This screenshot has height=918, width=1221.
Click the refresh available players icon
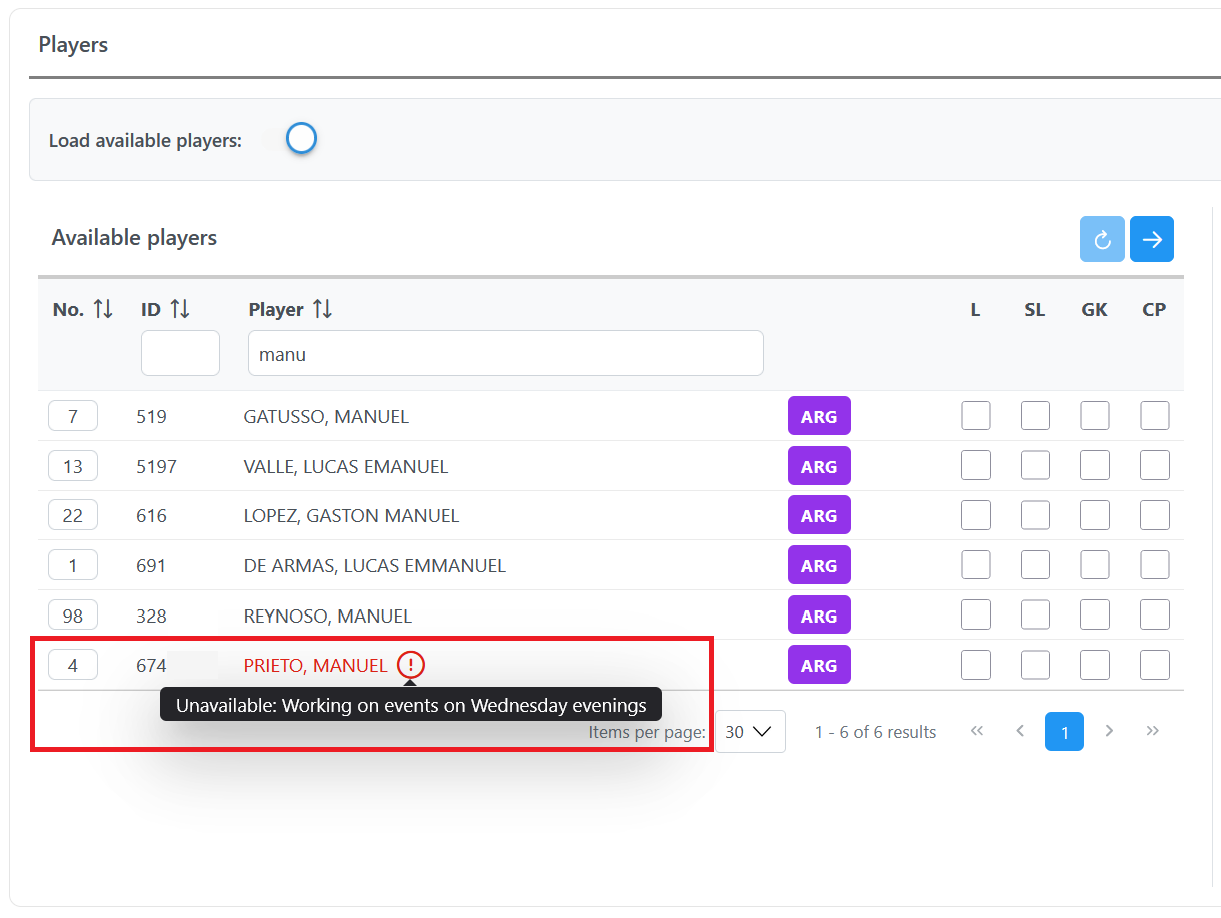pos(1102,239)
